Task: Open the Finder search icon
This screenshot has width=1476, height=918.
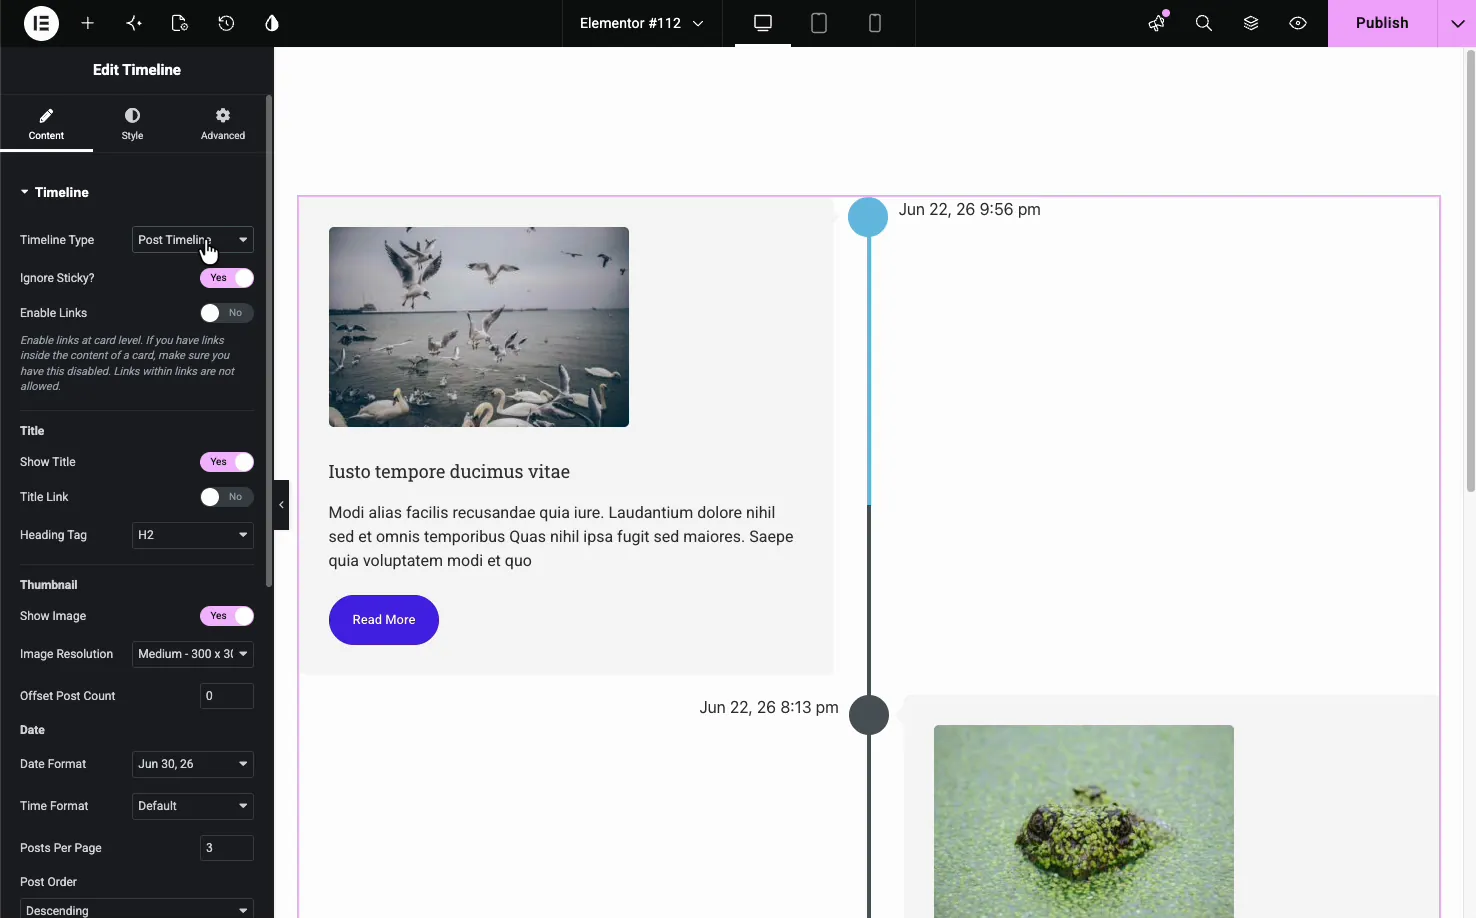Action: [x=1204, y=23]
